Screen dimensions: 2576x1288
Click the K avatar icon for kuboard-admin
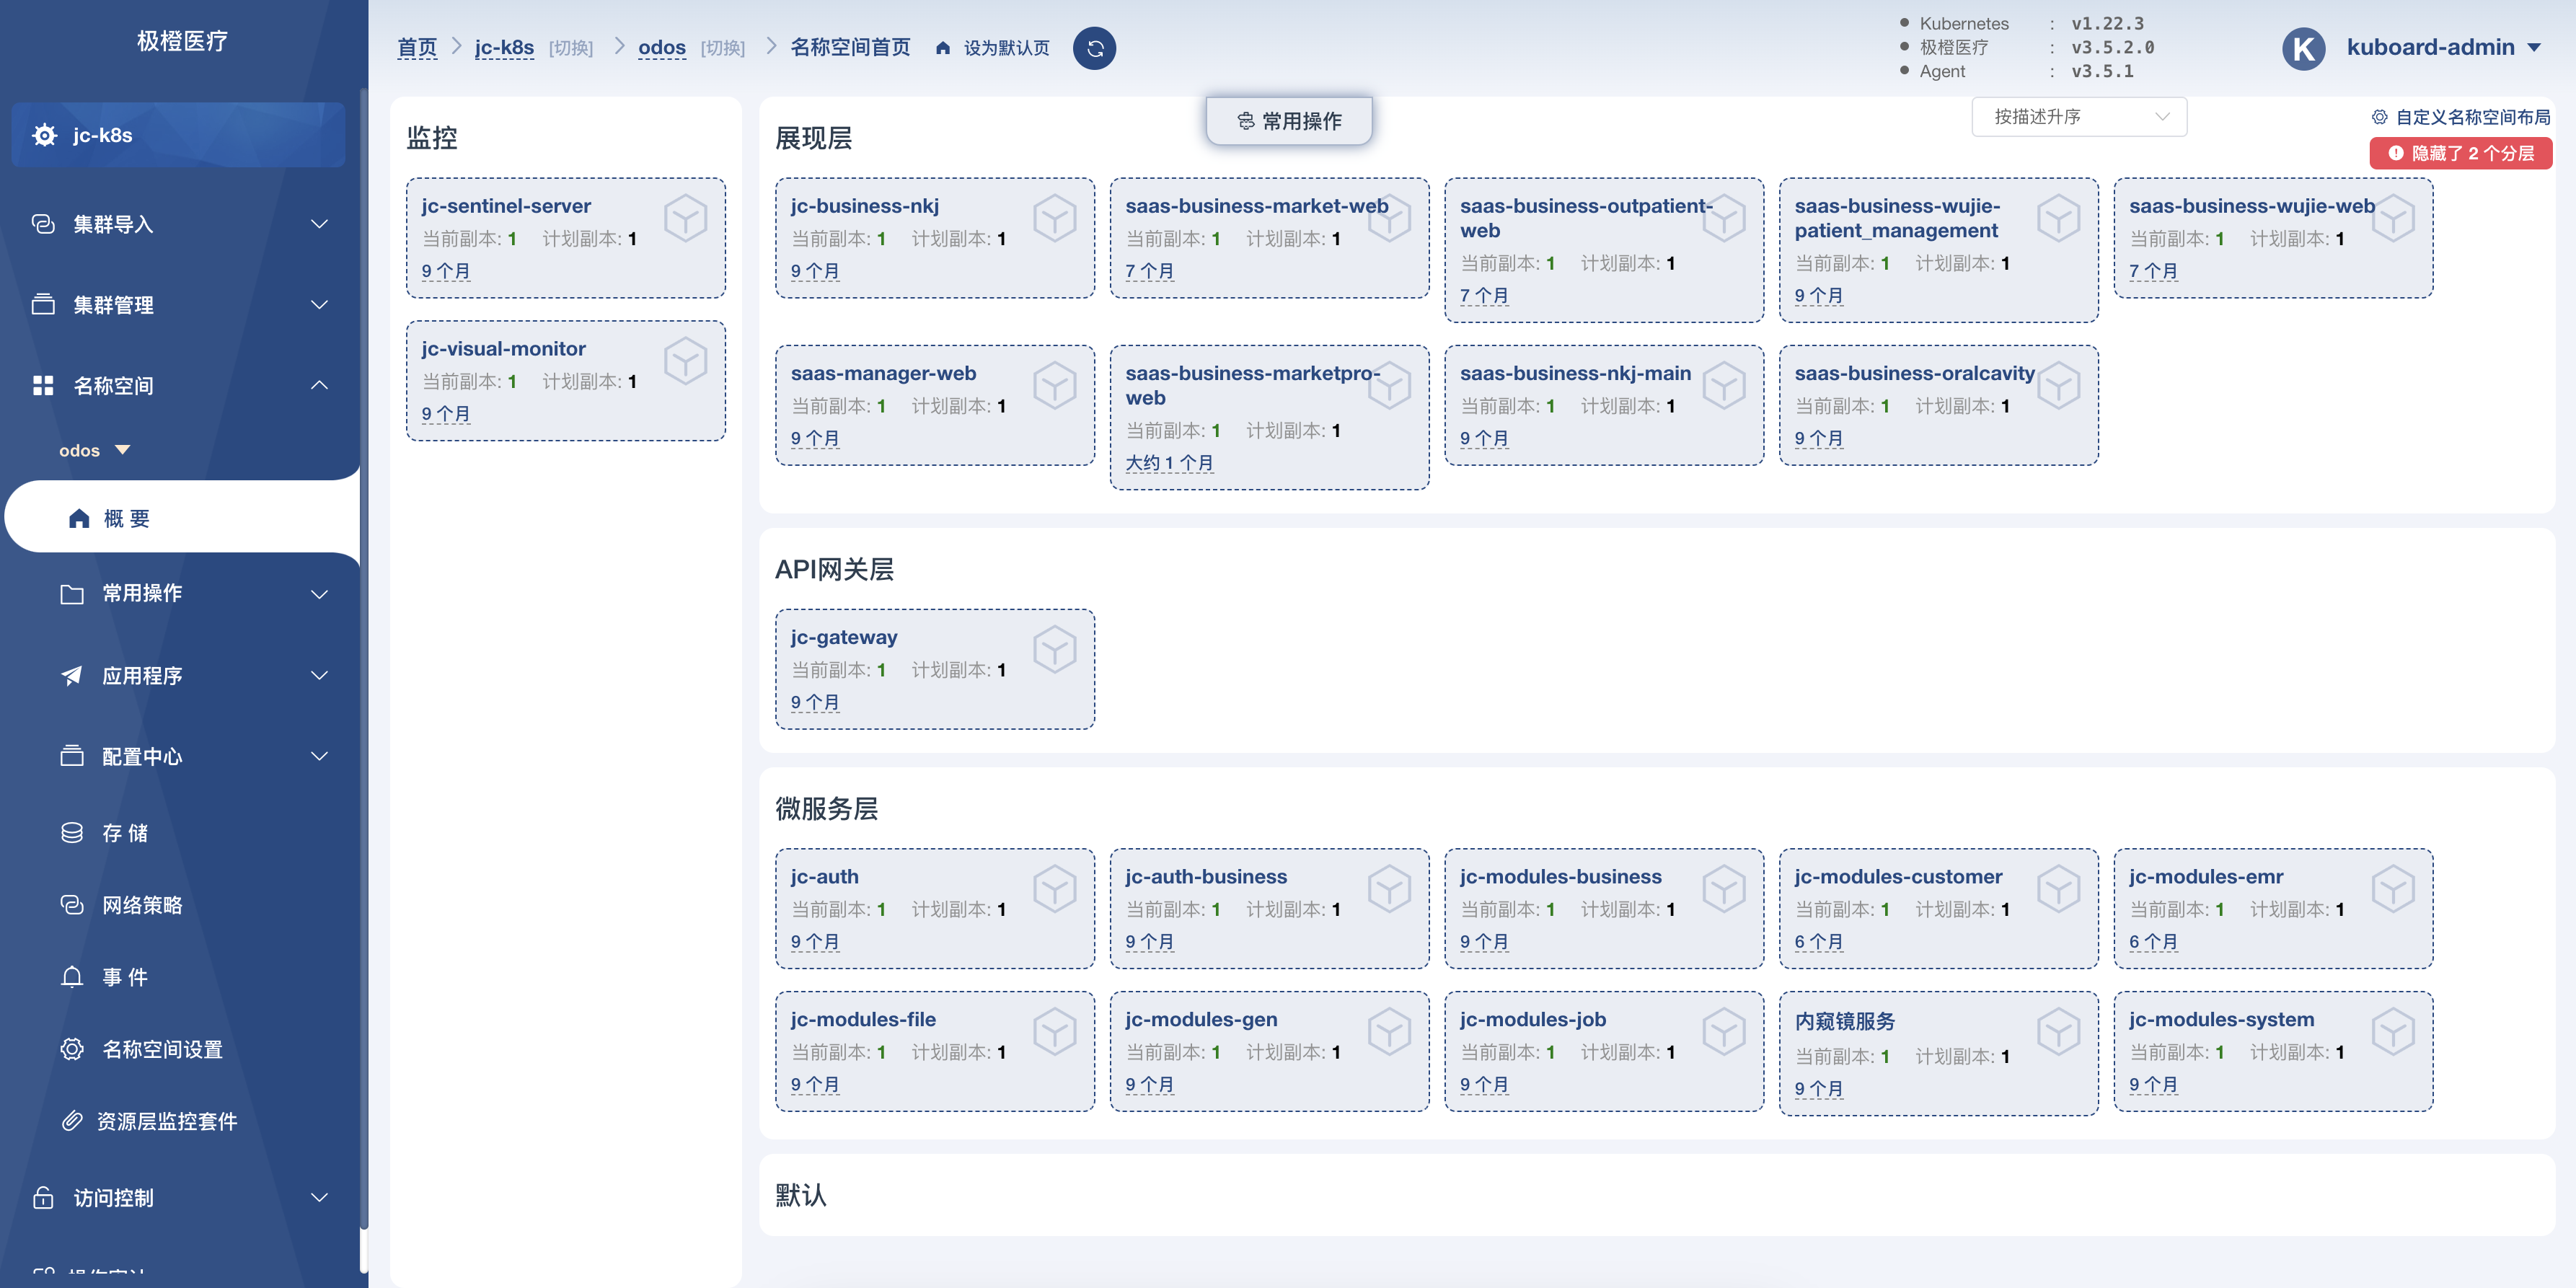(x=2303, y=48)
